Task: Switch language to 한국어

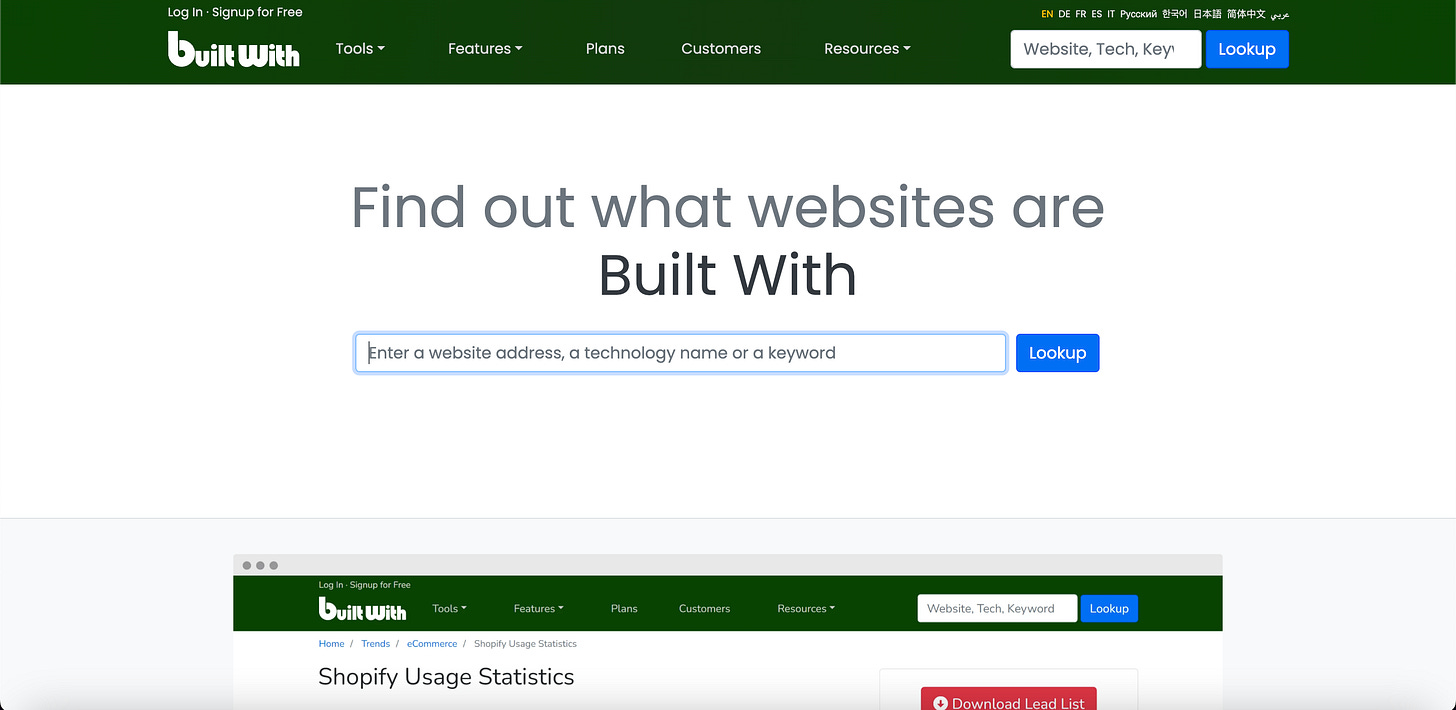Action: (1175, 14)
